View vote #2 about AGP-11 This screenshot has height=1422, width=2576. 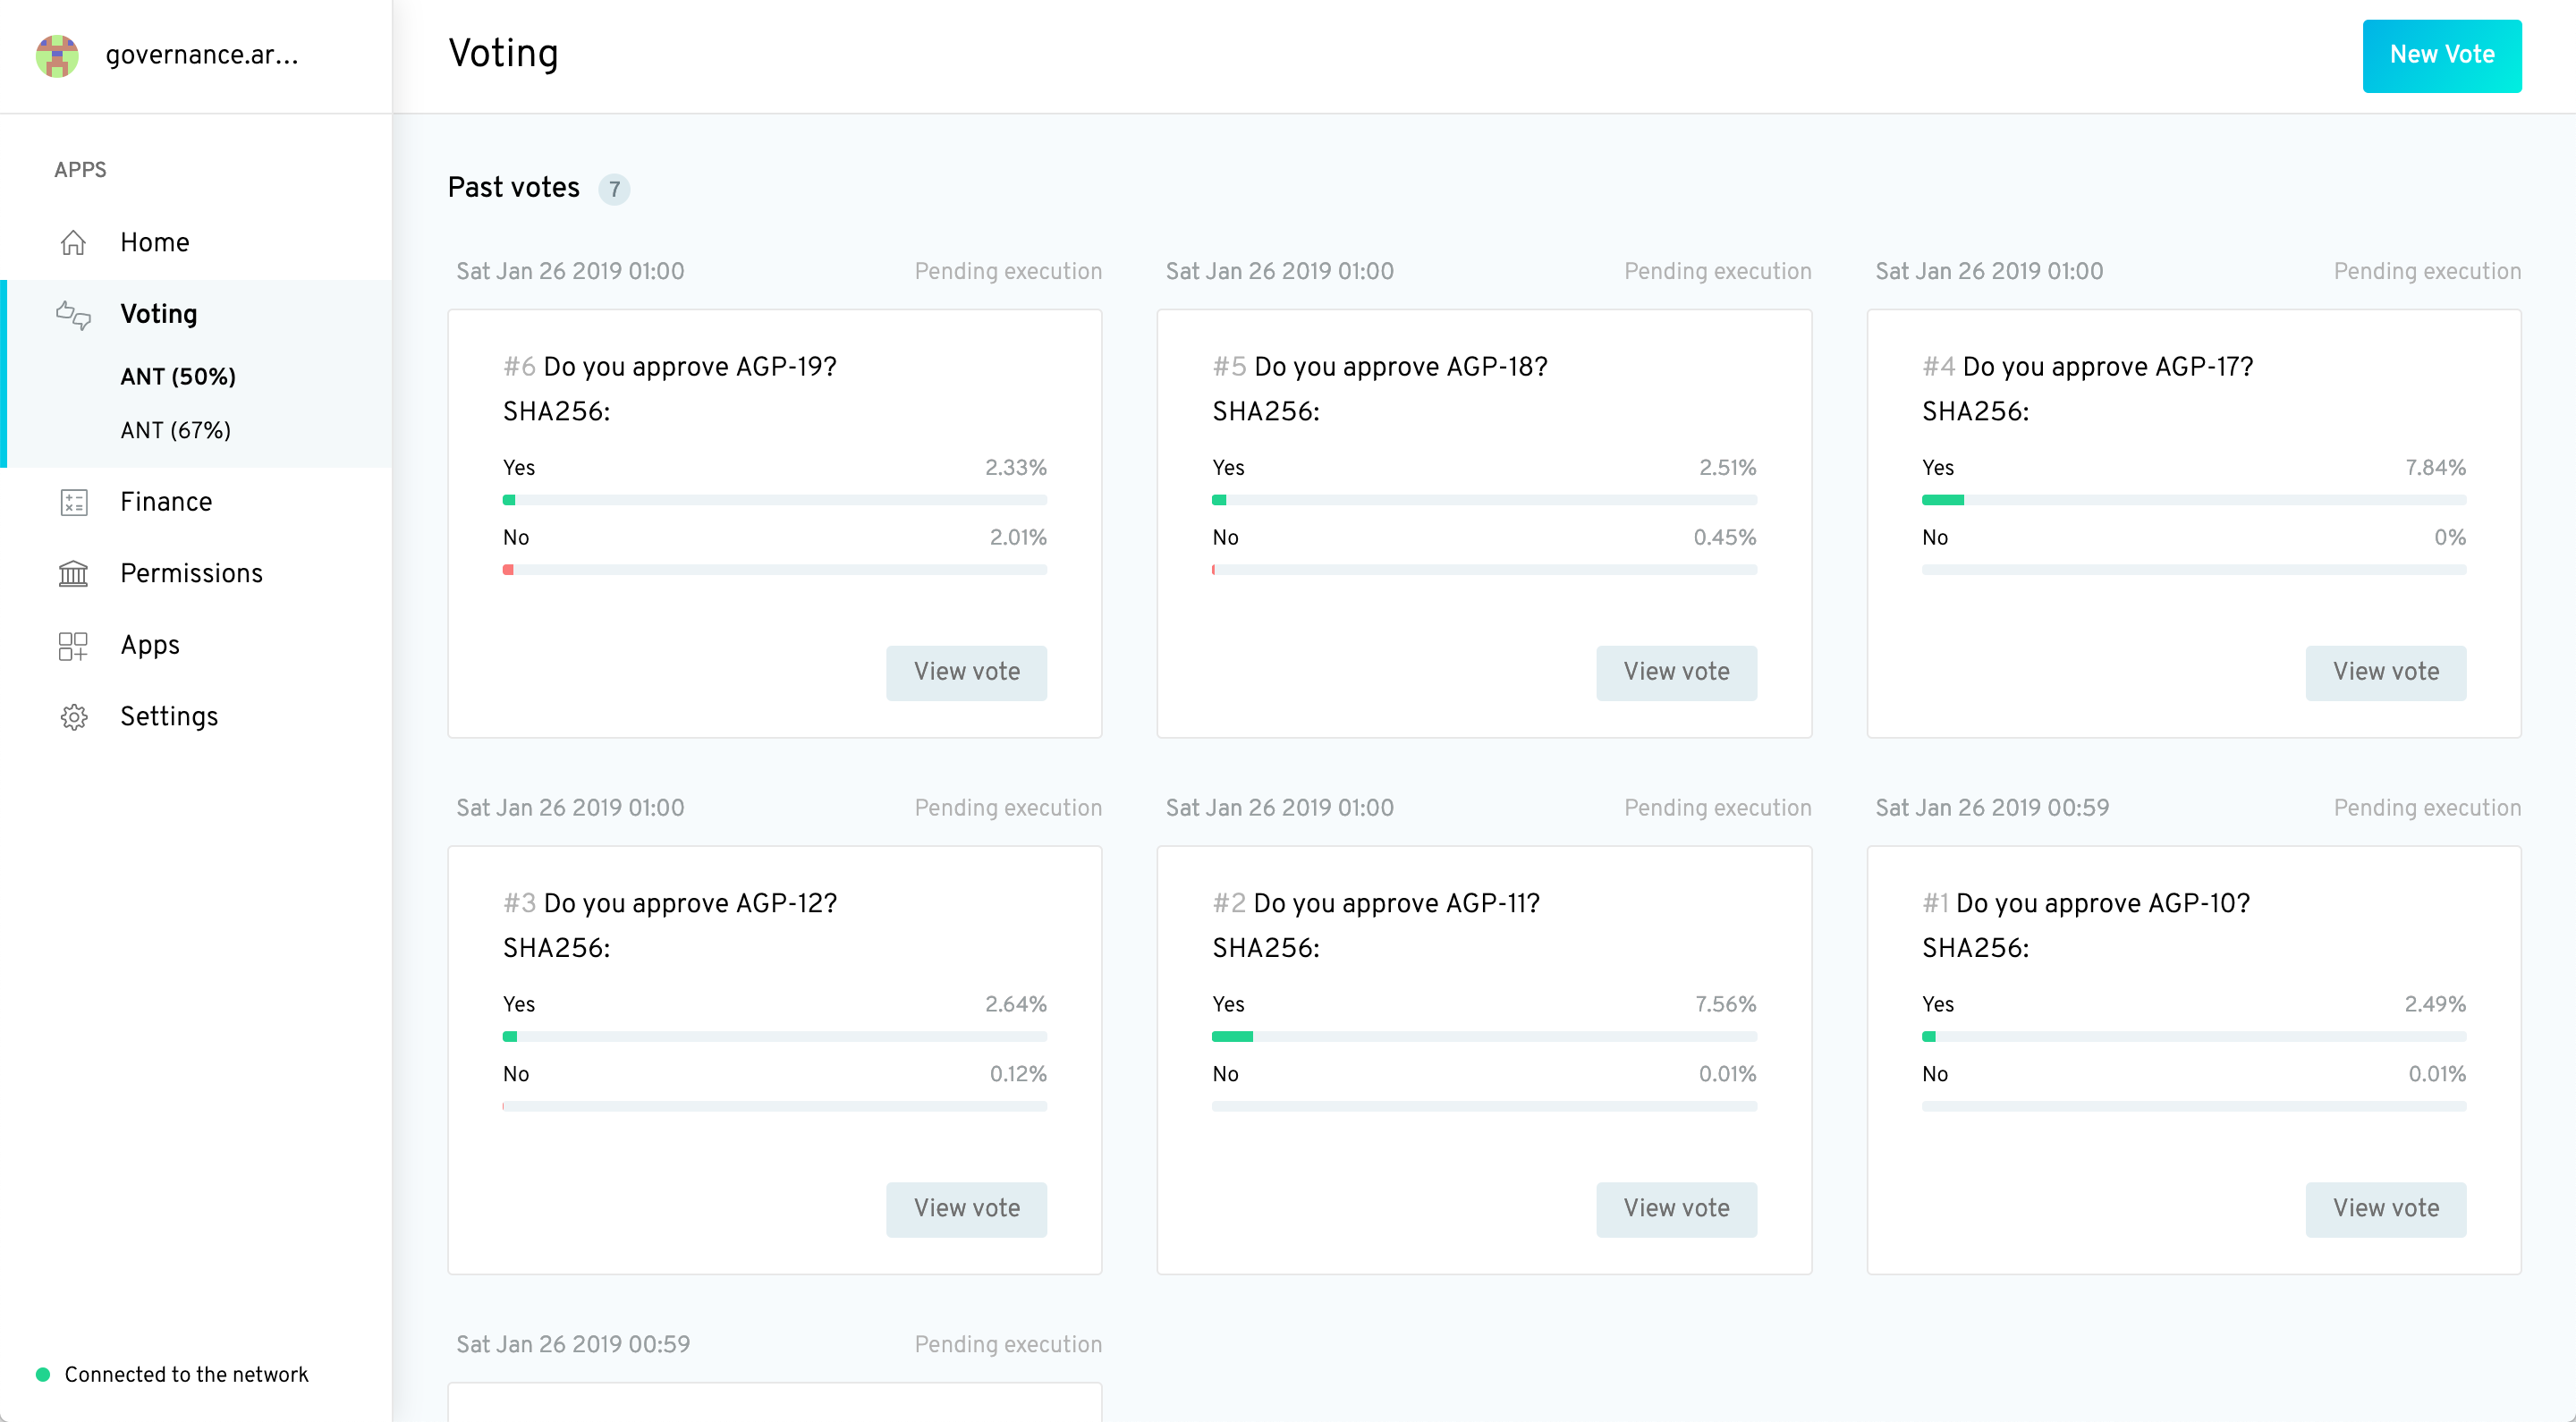pyautogui.click(x=1675, y=1208)
